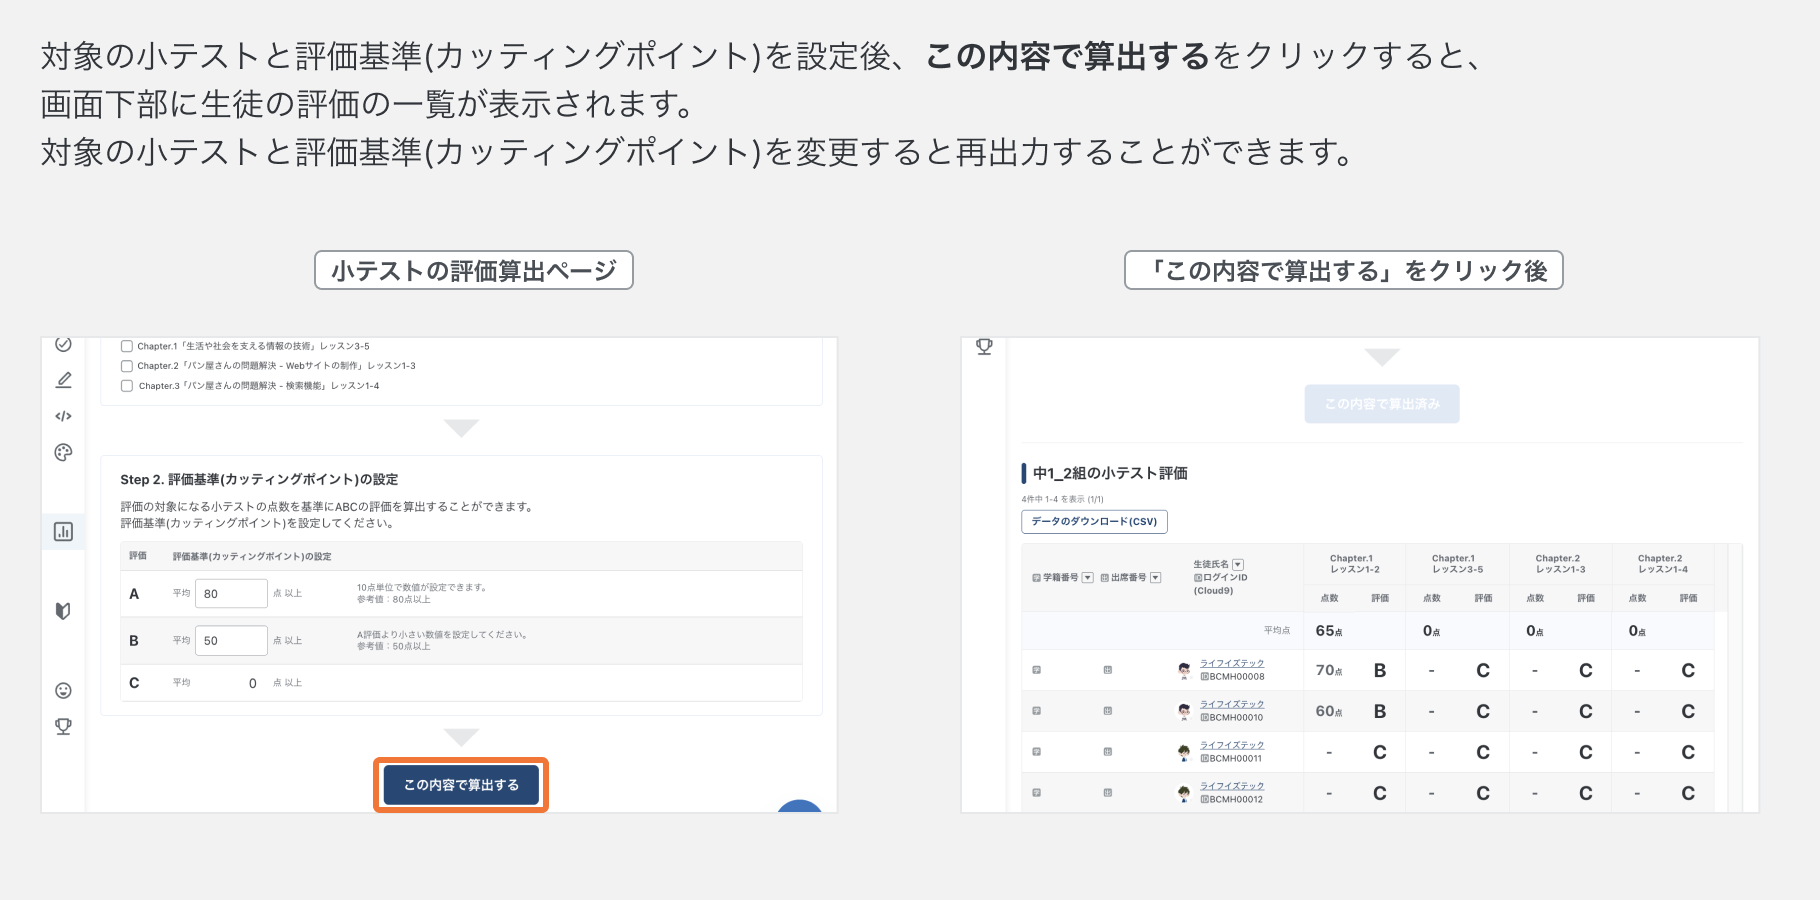This screenshot has height=900, width=1820.
Task: Open student link ライフイズテック BCMH00008
Action: coord(1231,662)
